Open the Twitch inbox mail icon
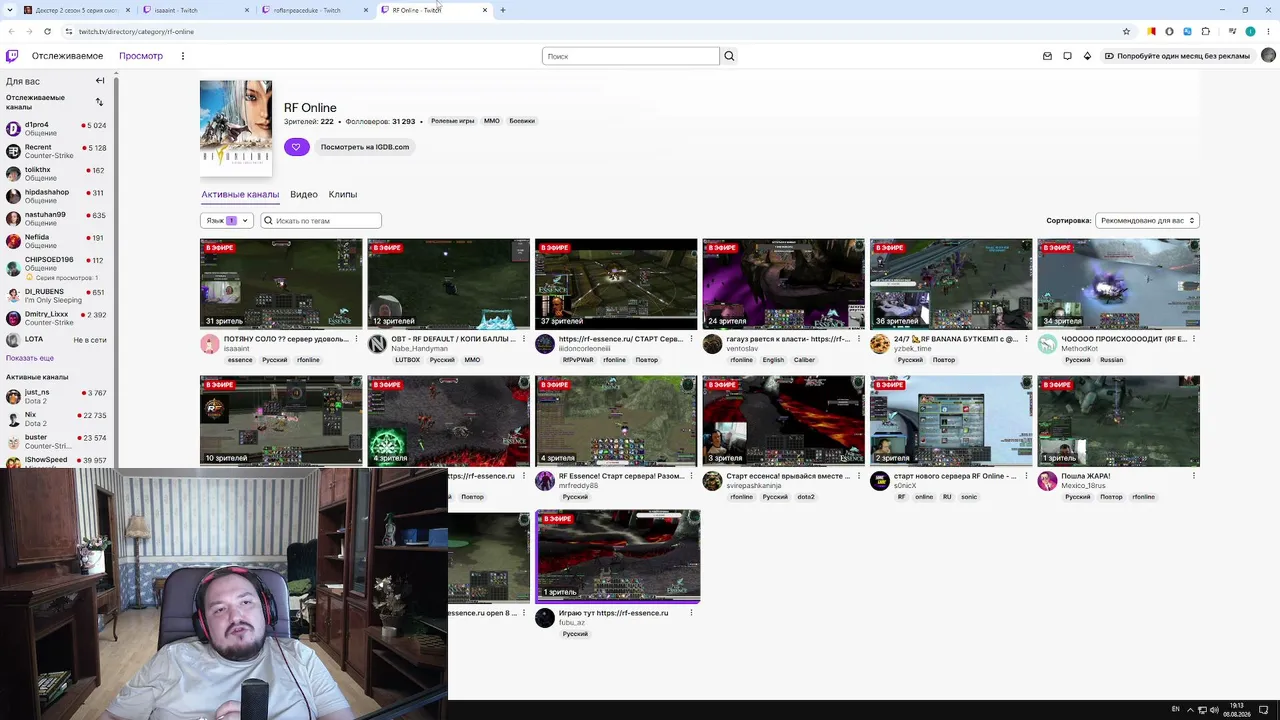The height and width of the screenshot is (720, 1280). tap(1047, 56)
